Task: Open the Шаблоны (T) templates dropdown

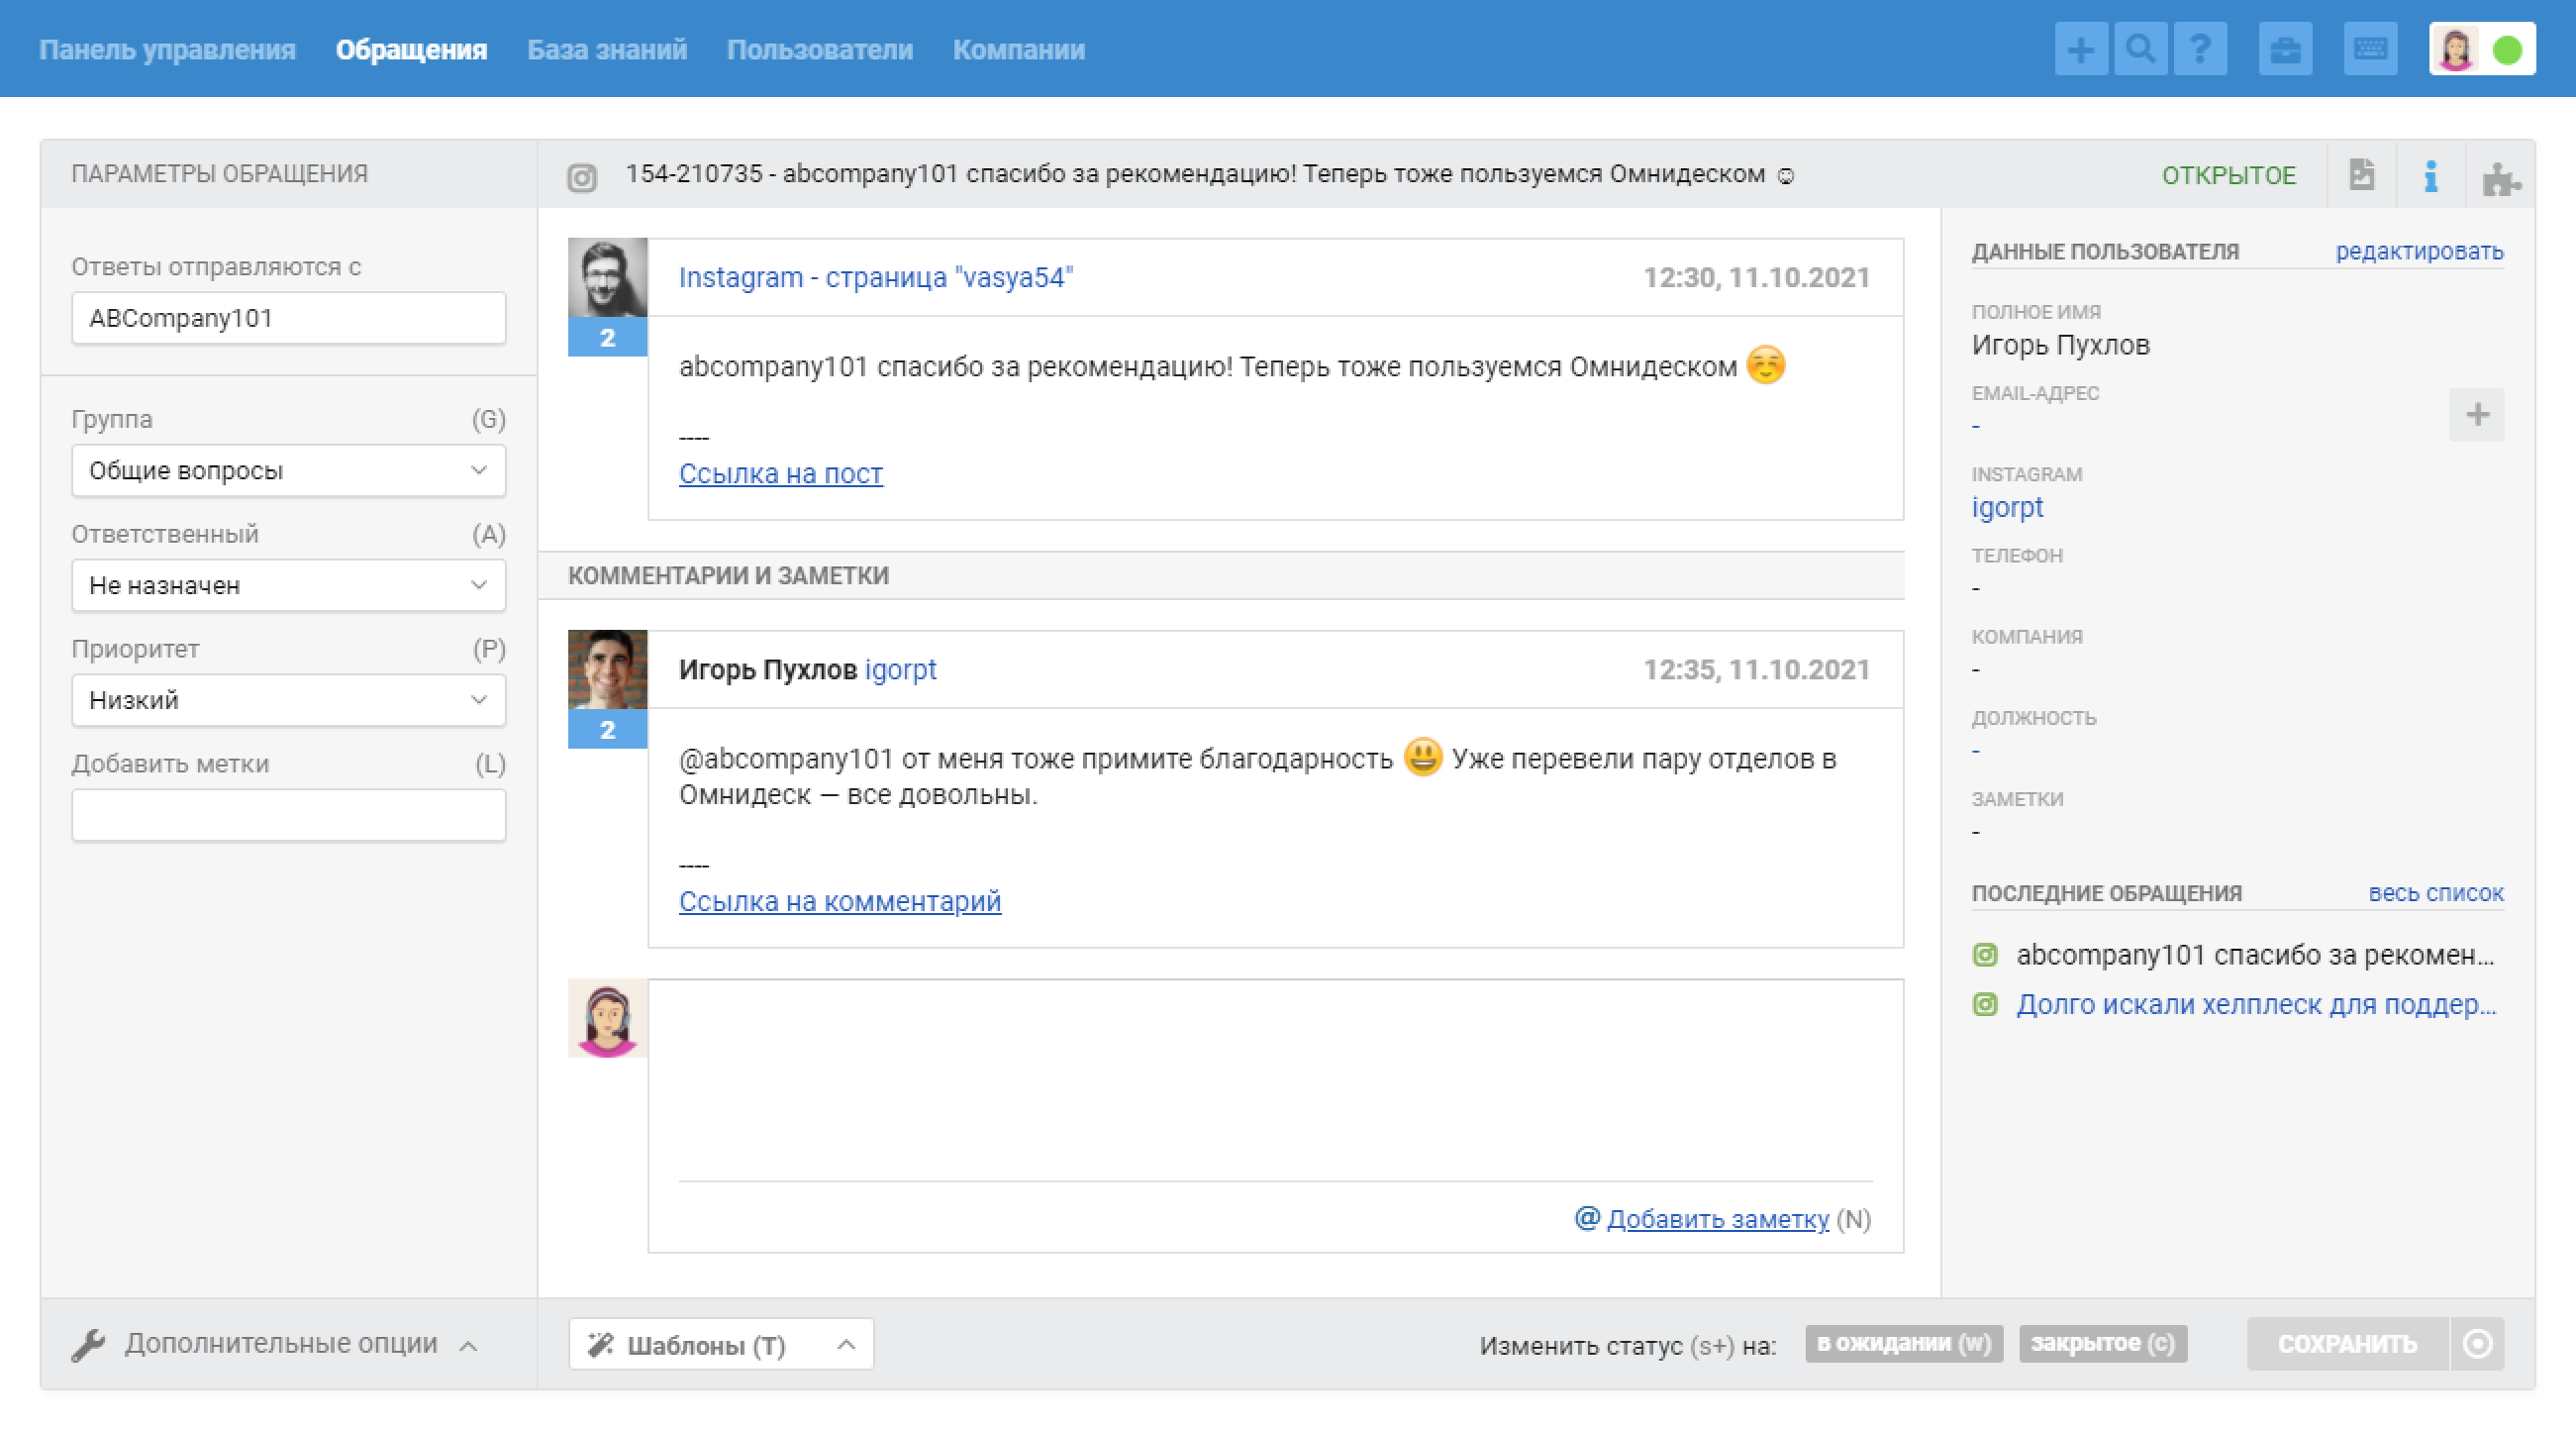Action: [720, 1344]
